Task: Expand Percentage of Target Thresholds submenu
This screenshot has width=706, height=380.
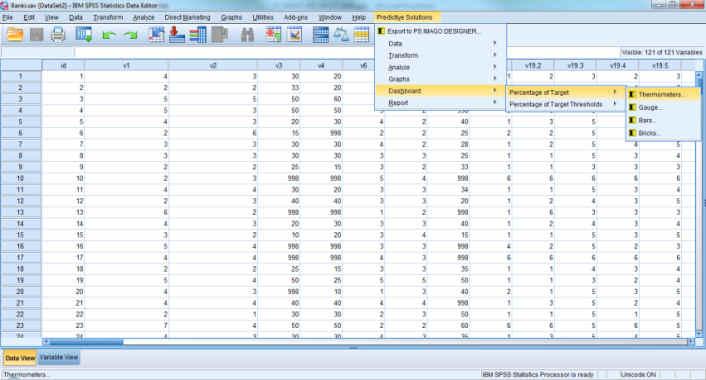Action: pyautogui.click(x=565, y=104)
